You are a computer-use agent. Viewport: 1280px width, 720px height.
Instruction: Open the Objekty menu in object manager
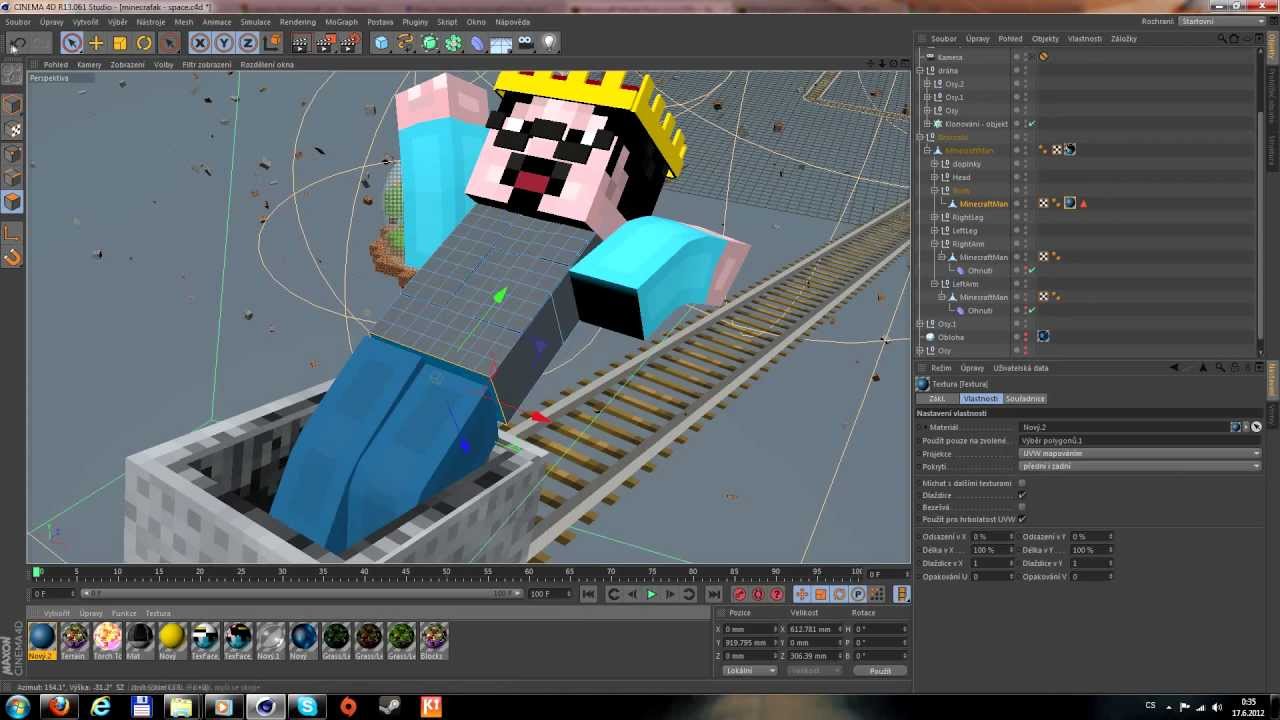tap(1045, 39)
